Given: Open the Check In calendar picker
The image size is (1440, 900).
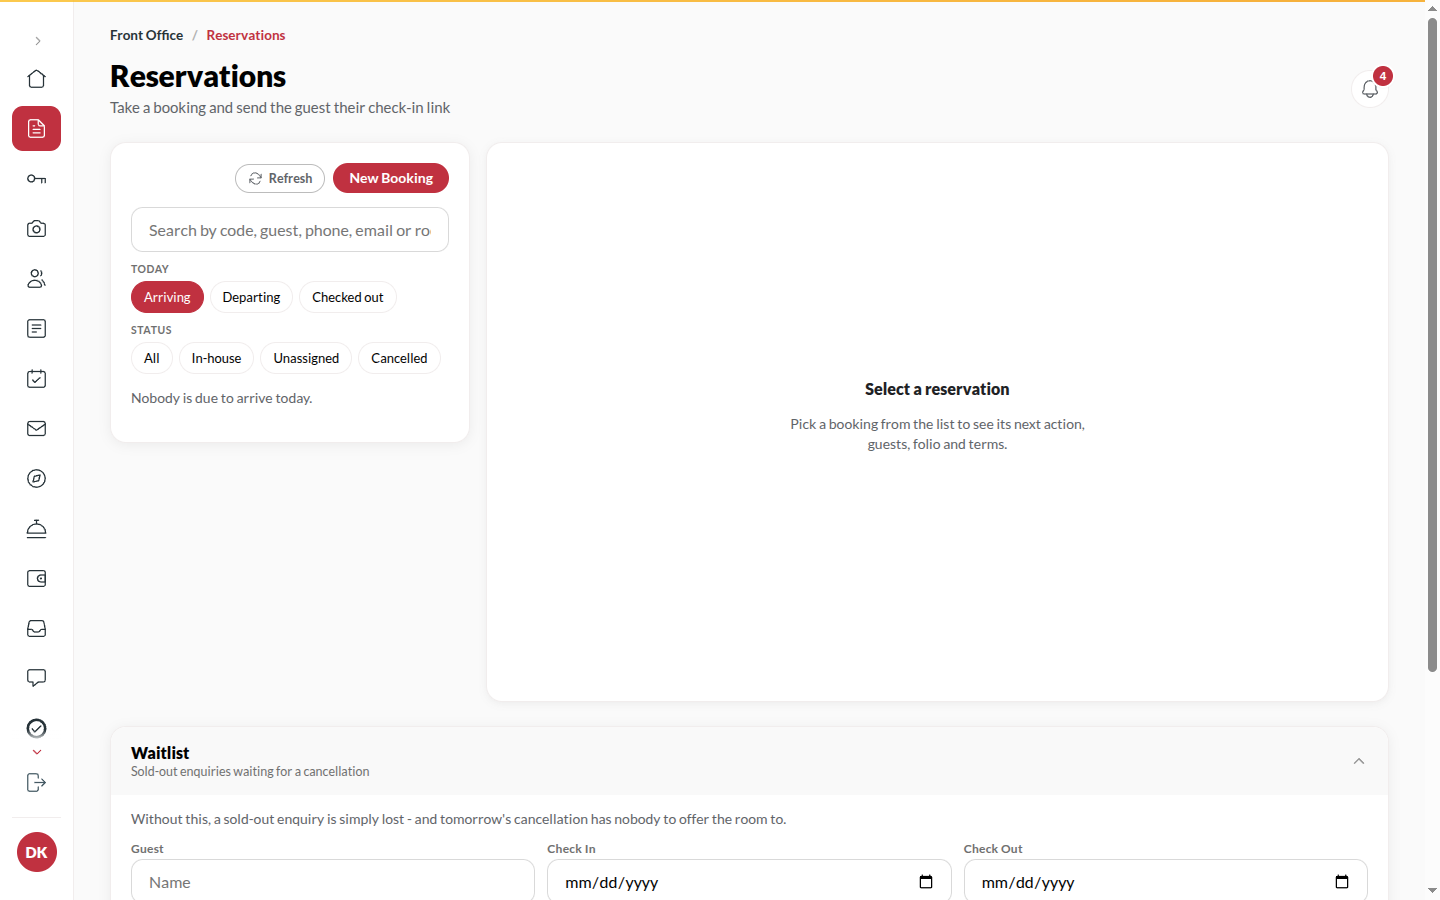Looking at the screenshot, I should tap(926, 882).
